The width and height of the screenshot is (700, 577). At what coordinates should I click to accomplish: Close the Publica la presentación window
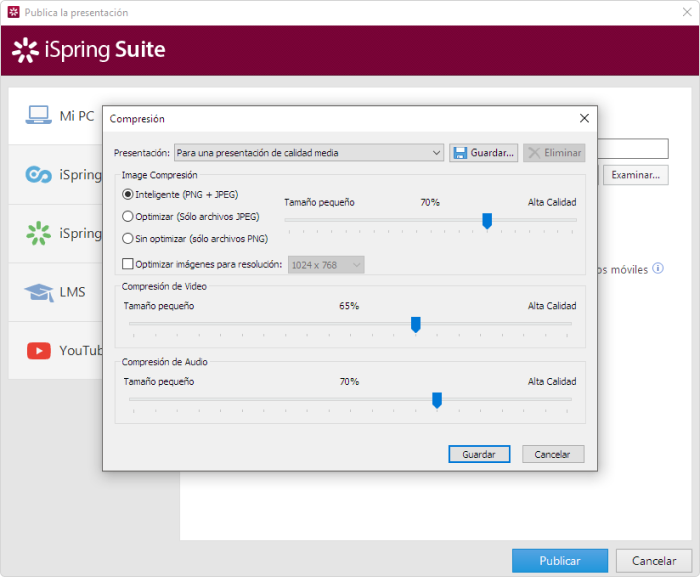click(x=687, y=12)
